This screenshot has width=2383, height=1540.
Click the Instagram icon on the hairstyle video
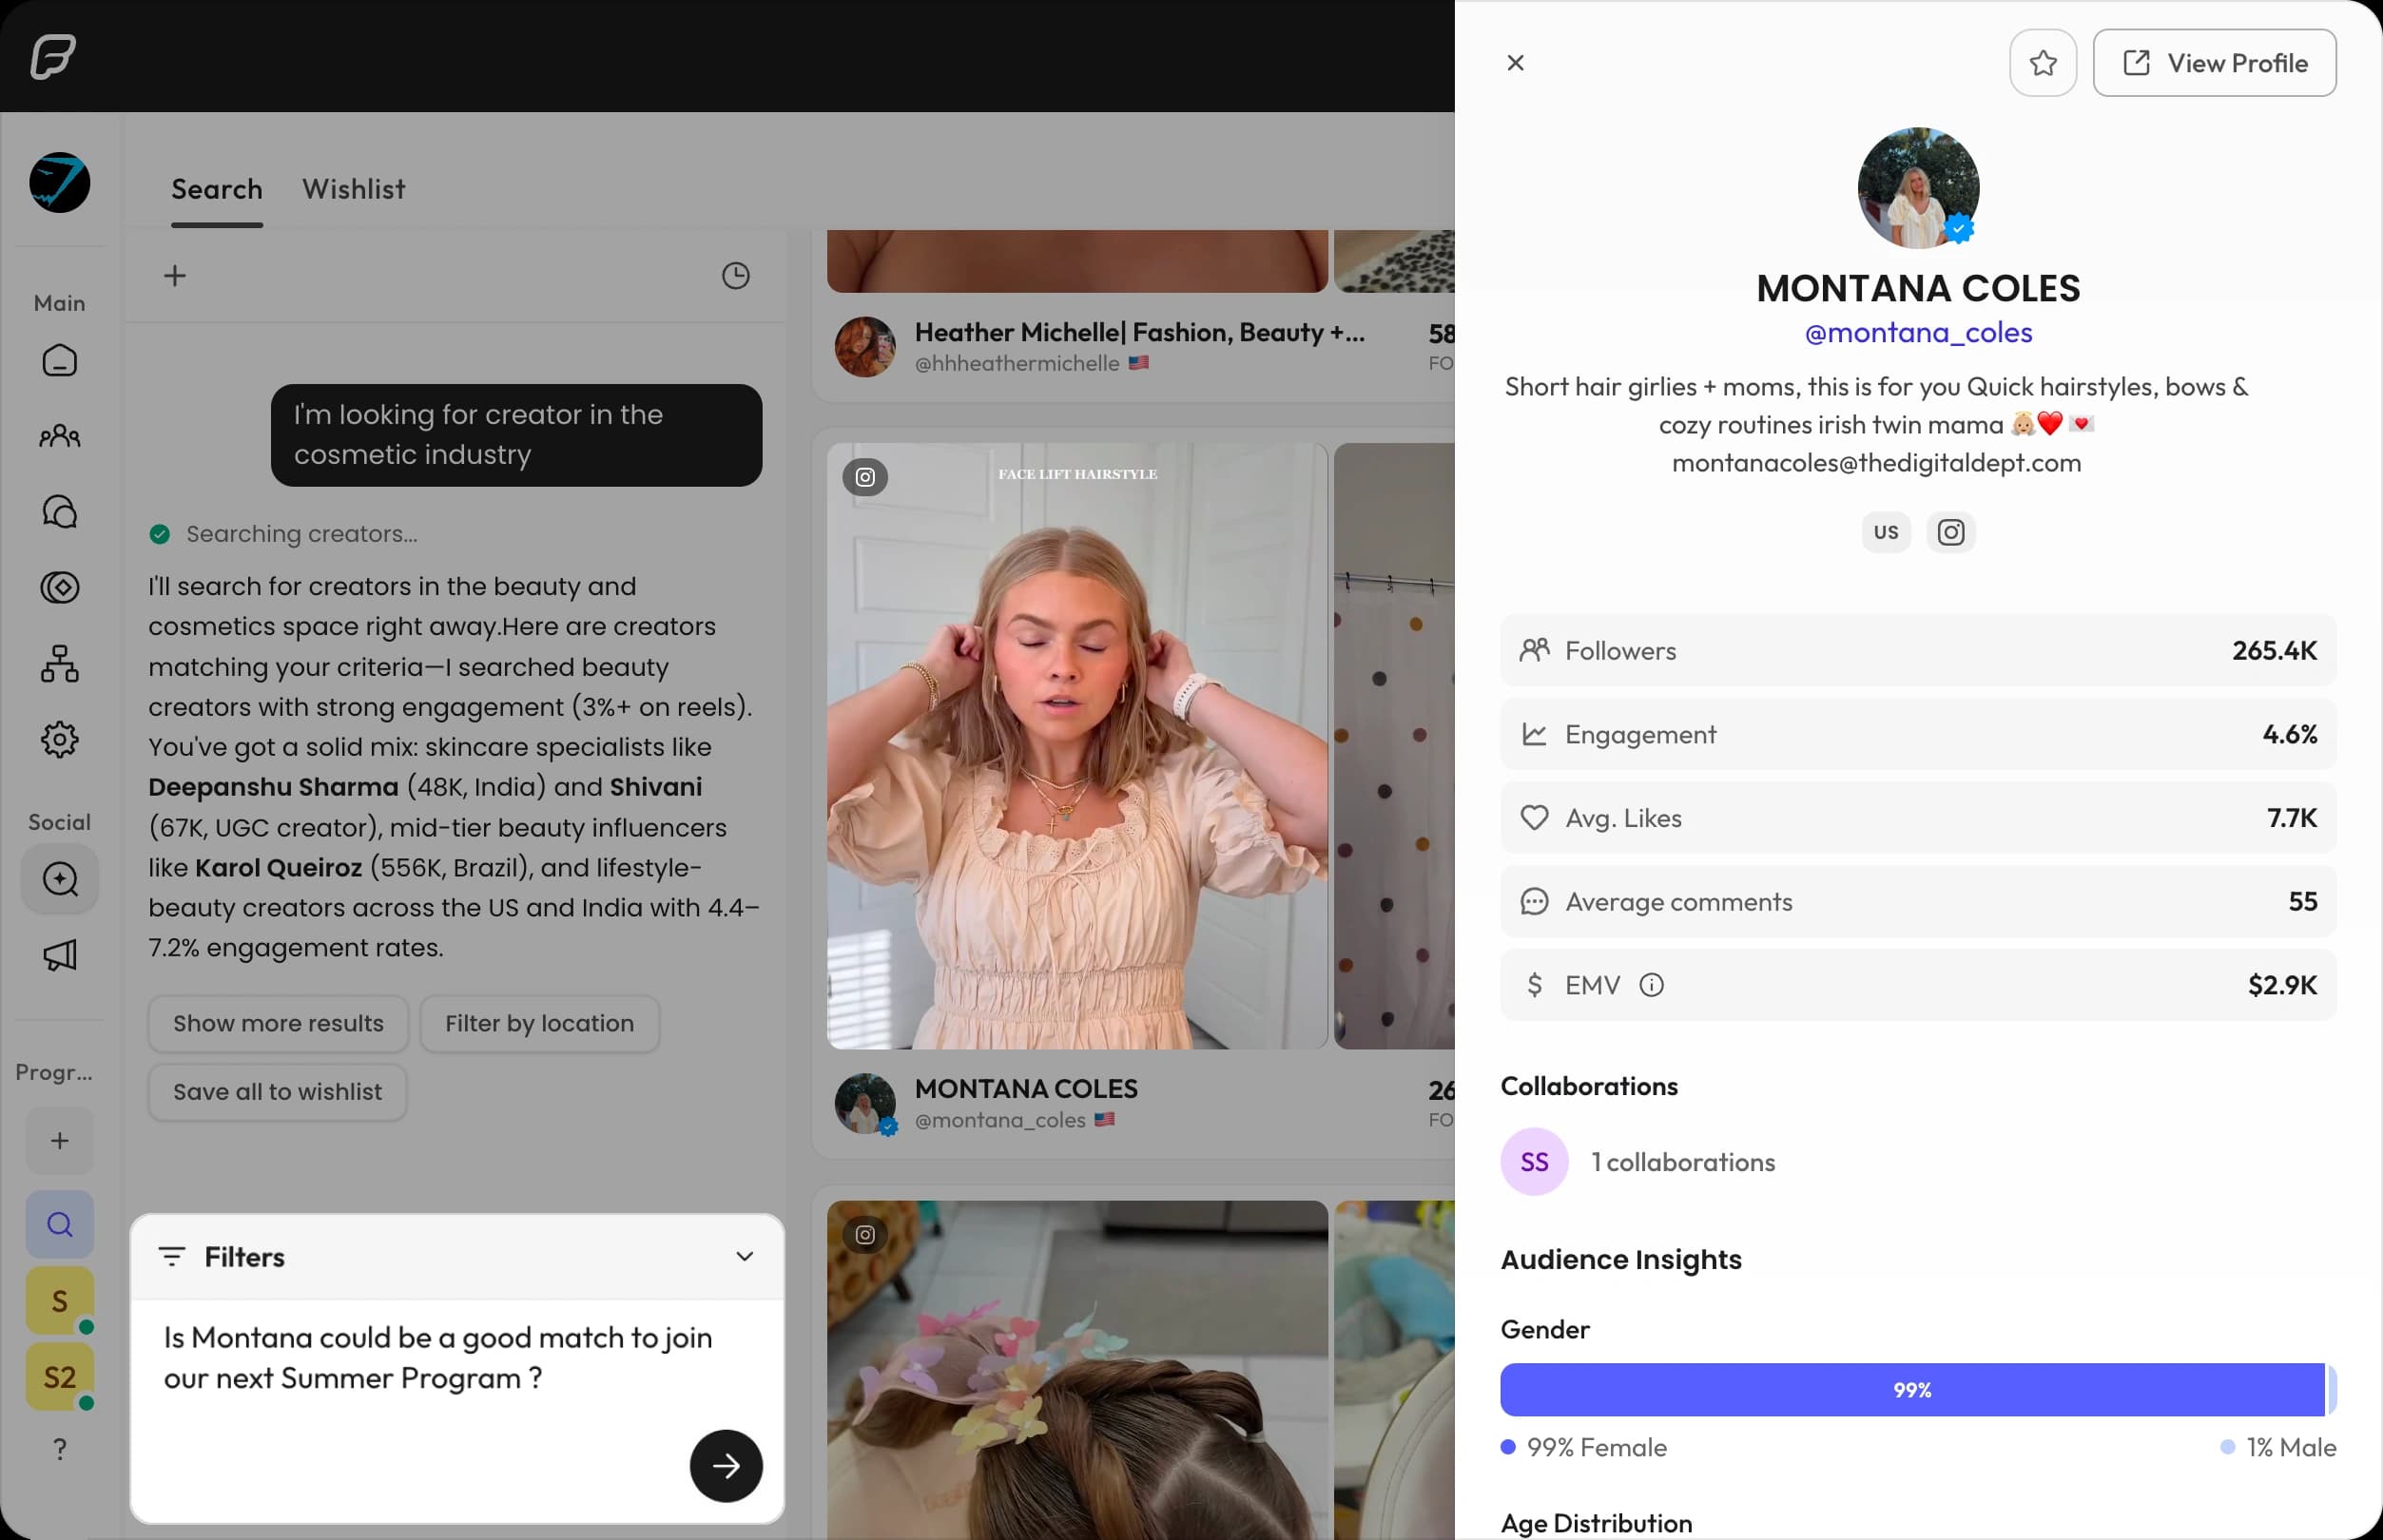point(864,477)
